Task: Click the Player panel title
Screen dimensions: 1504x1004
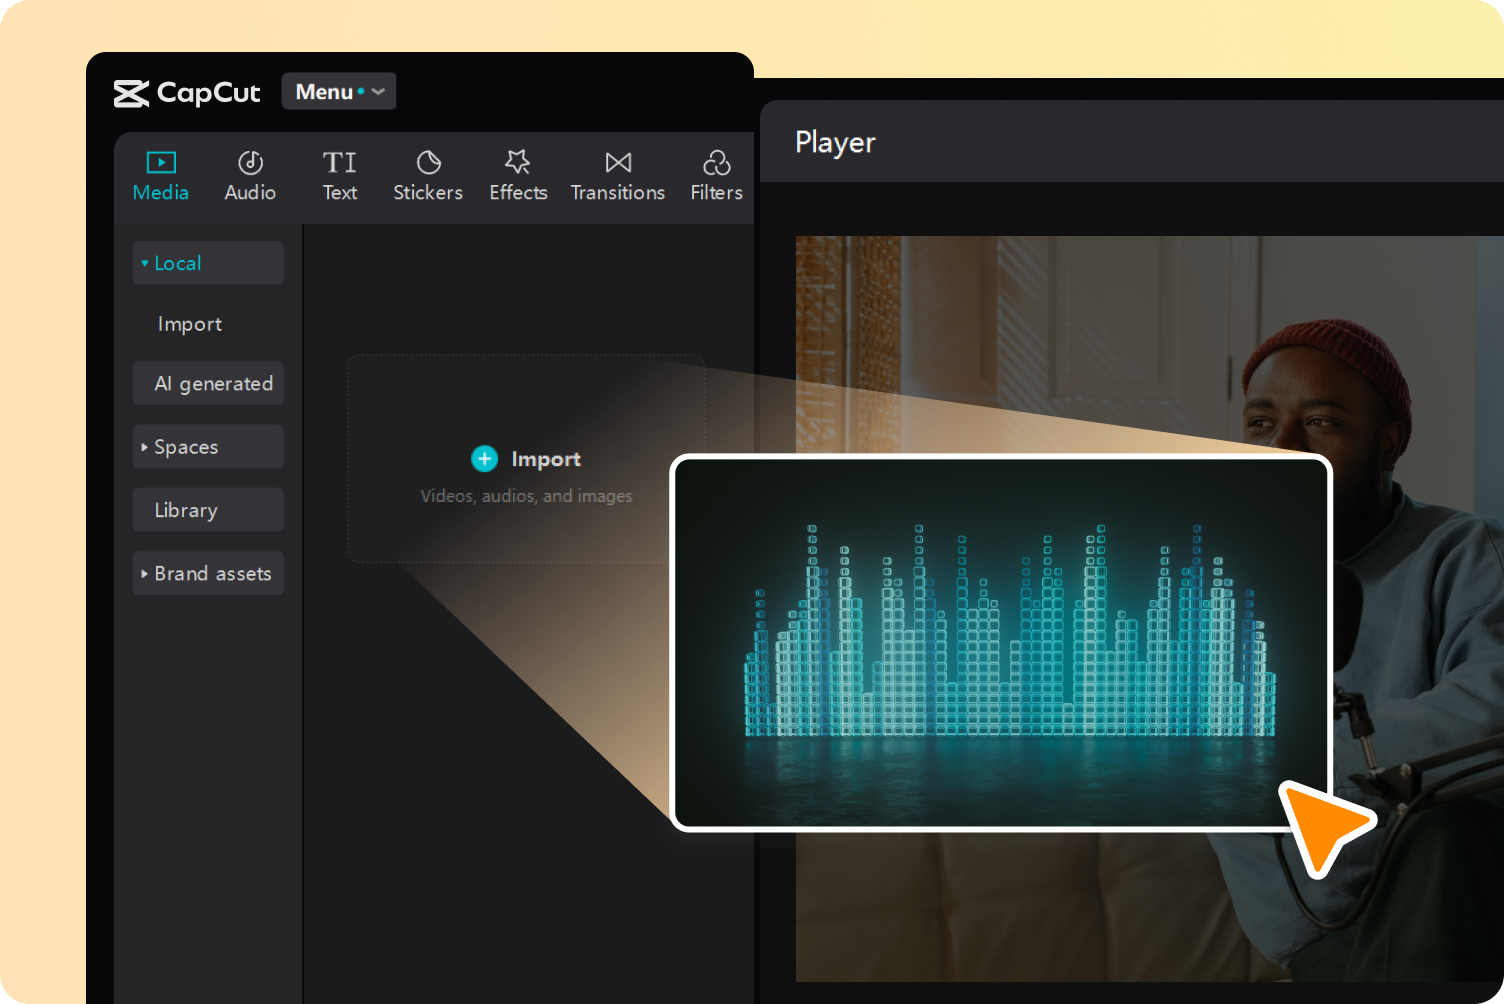Action: tap(835, 142)
